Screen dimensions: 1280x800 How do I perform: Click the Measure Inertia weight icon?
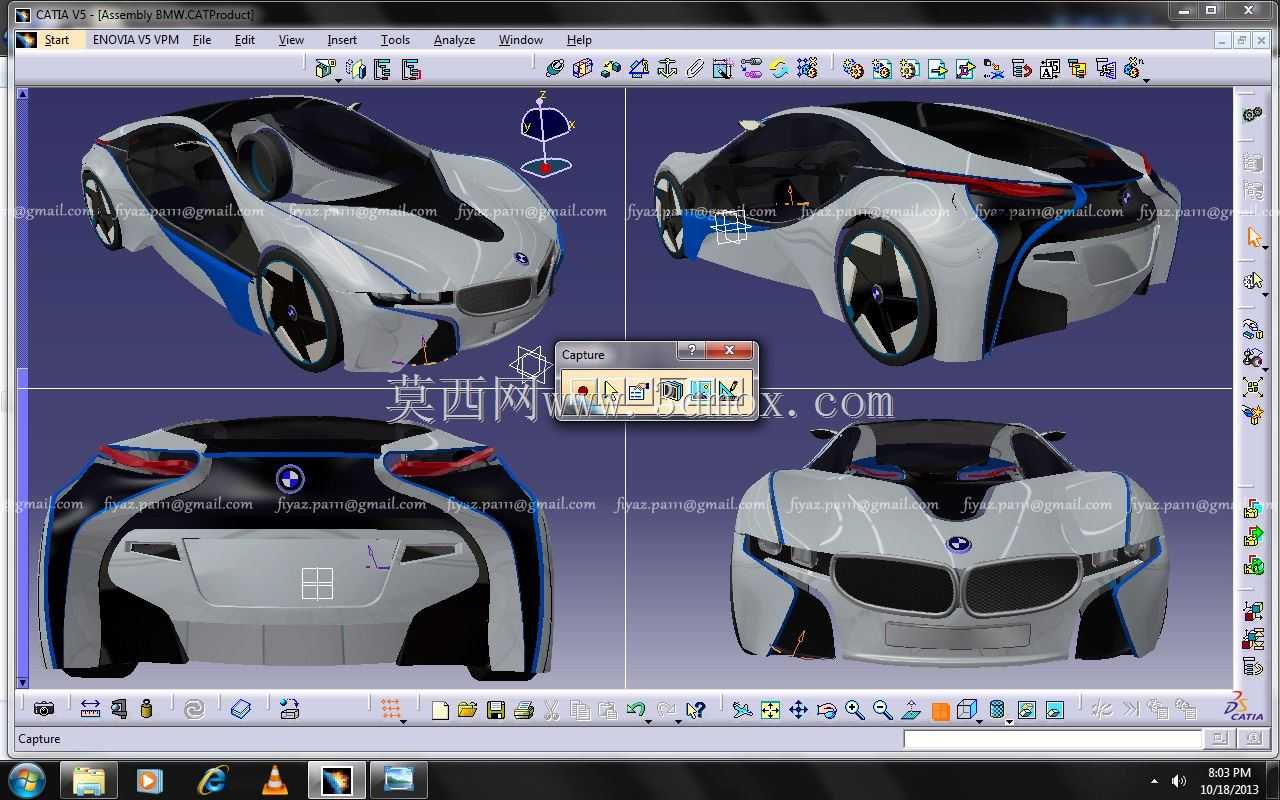pyautogui.click(x=147, y=709)
